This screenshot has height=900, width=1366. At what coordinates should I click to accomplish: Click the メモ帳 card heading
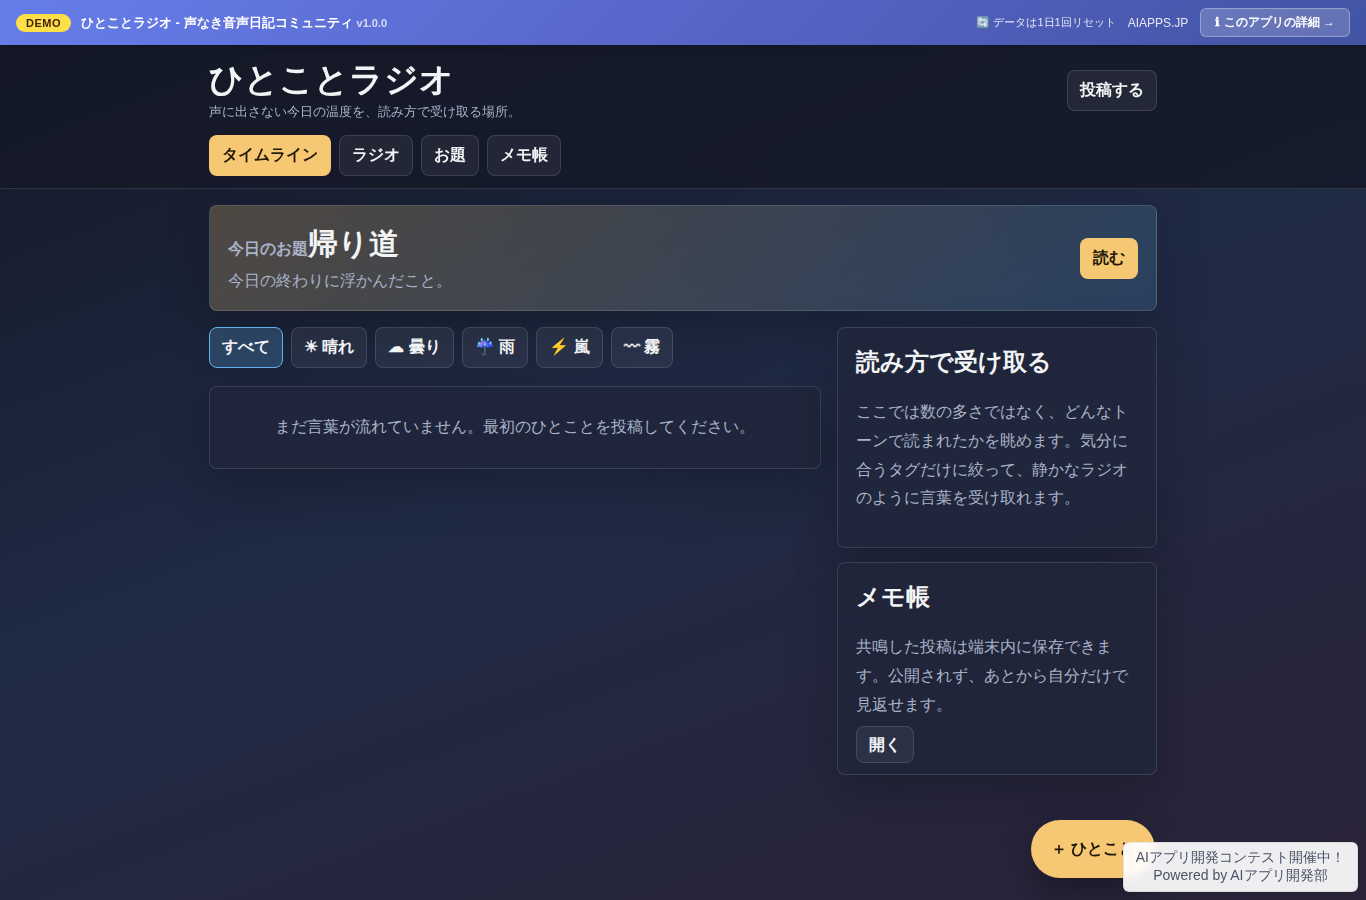[x=893, y=597]
